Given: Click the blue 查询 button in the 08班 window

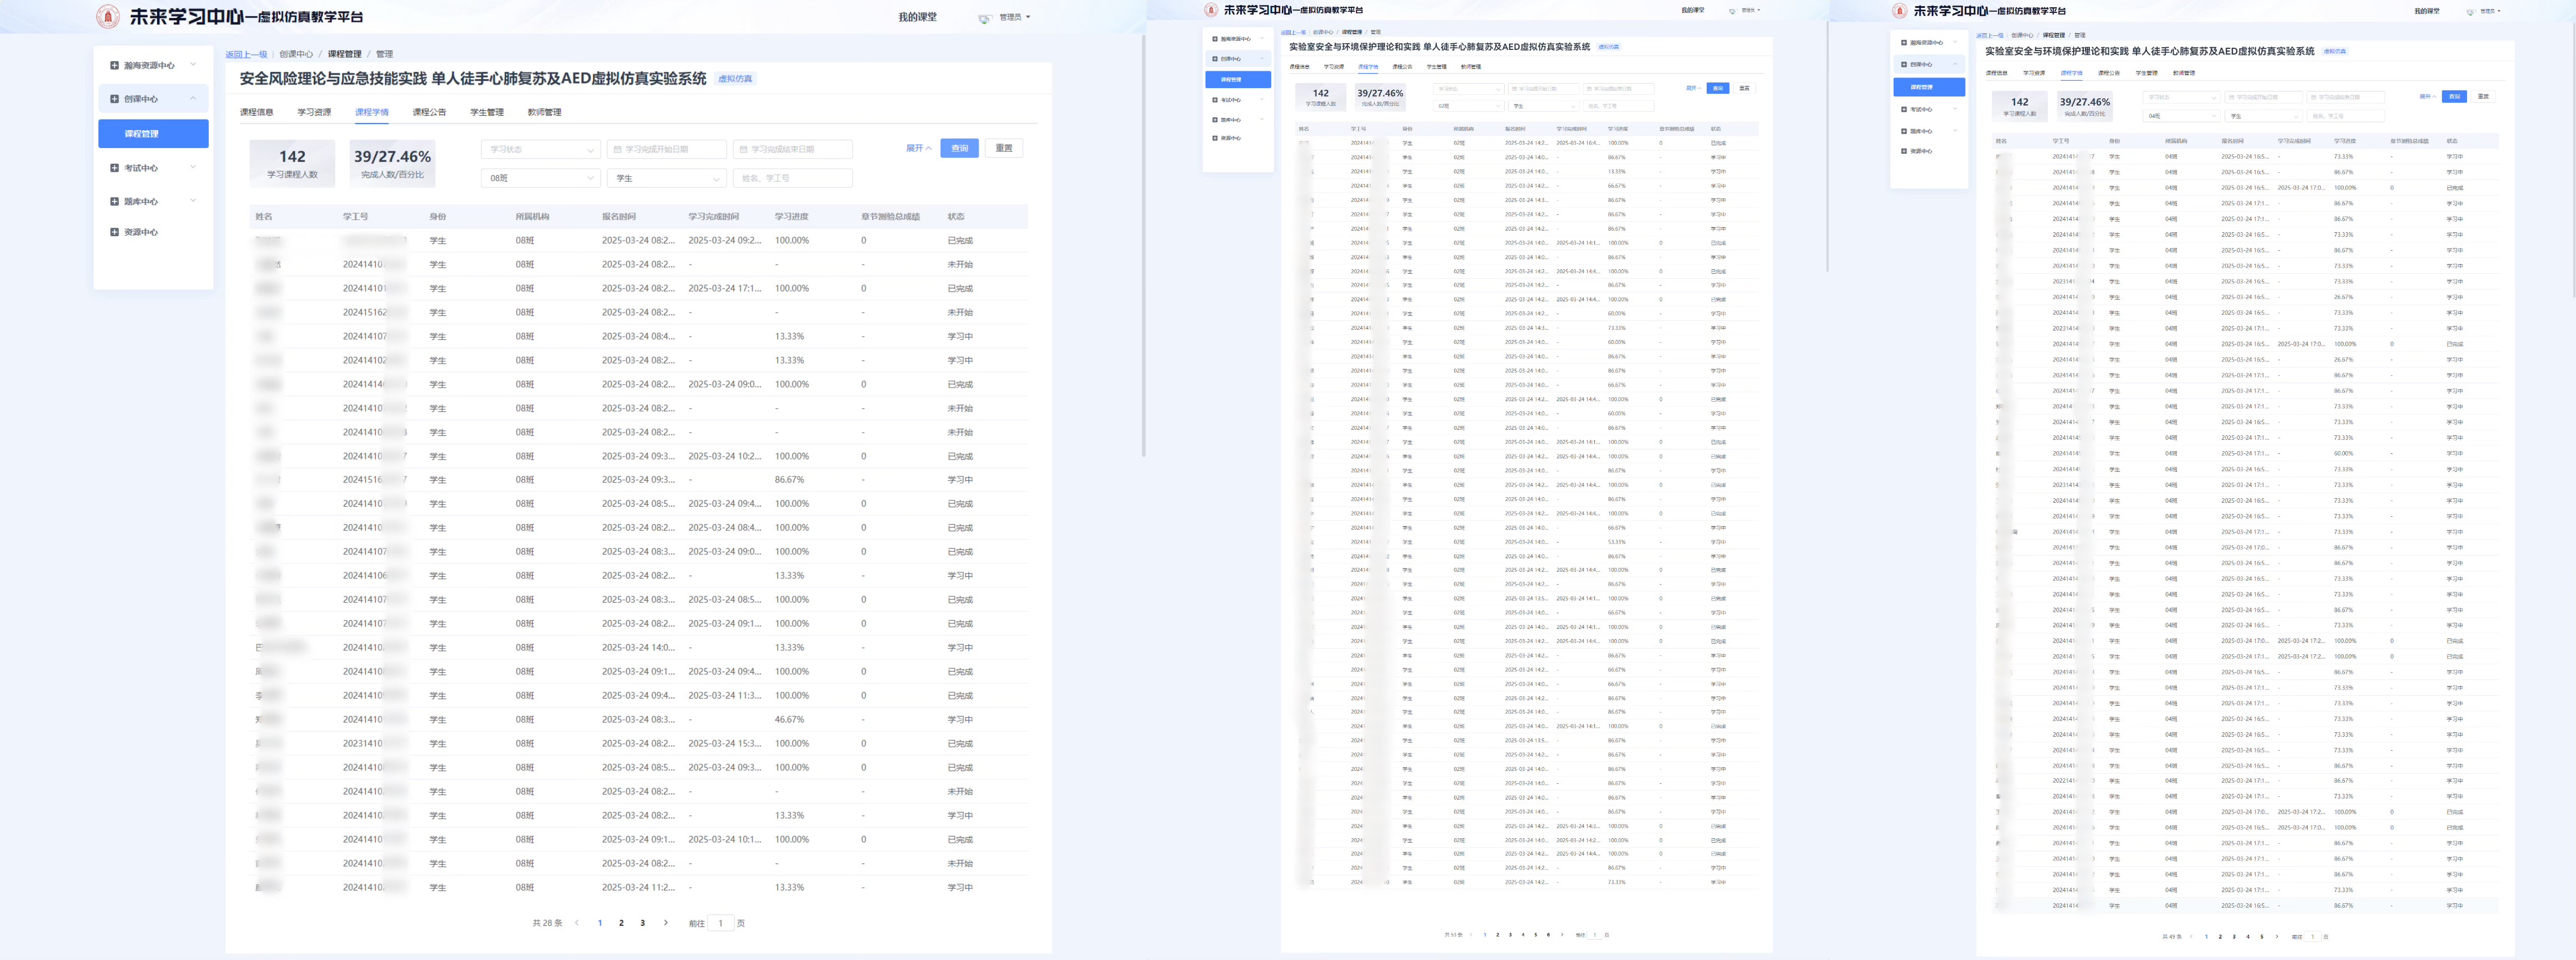Looking at the screenshot, I should (x=959, y=148).
